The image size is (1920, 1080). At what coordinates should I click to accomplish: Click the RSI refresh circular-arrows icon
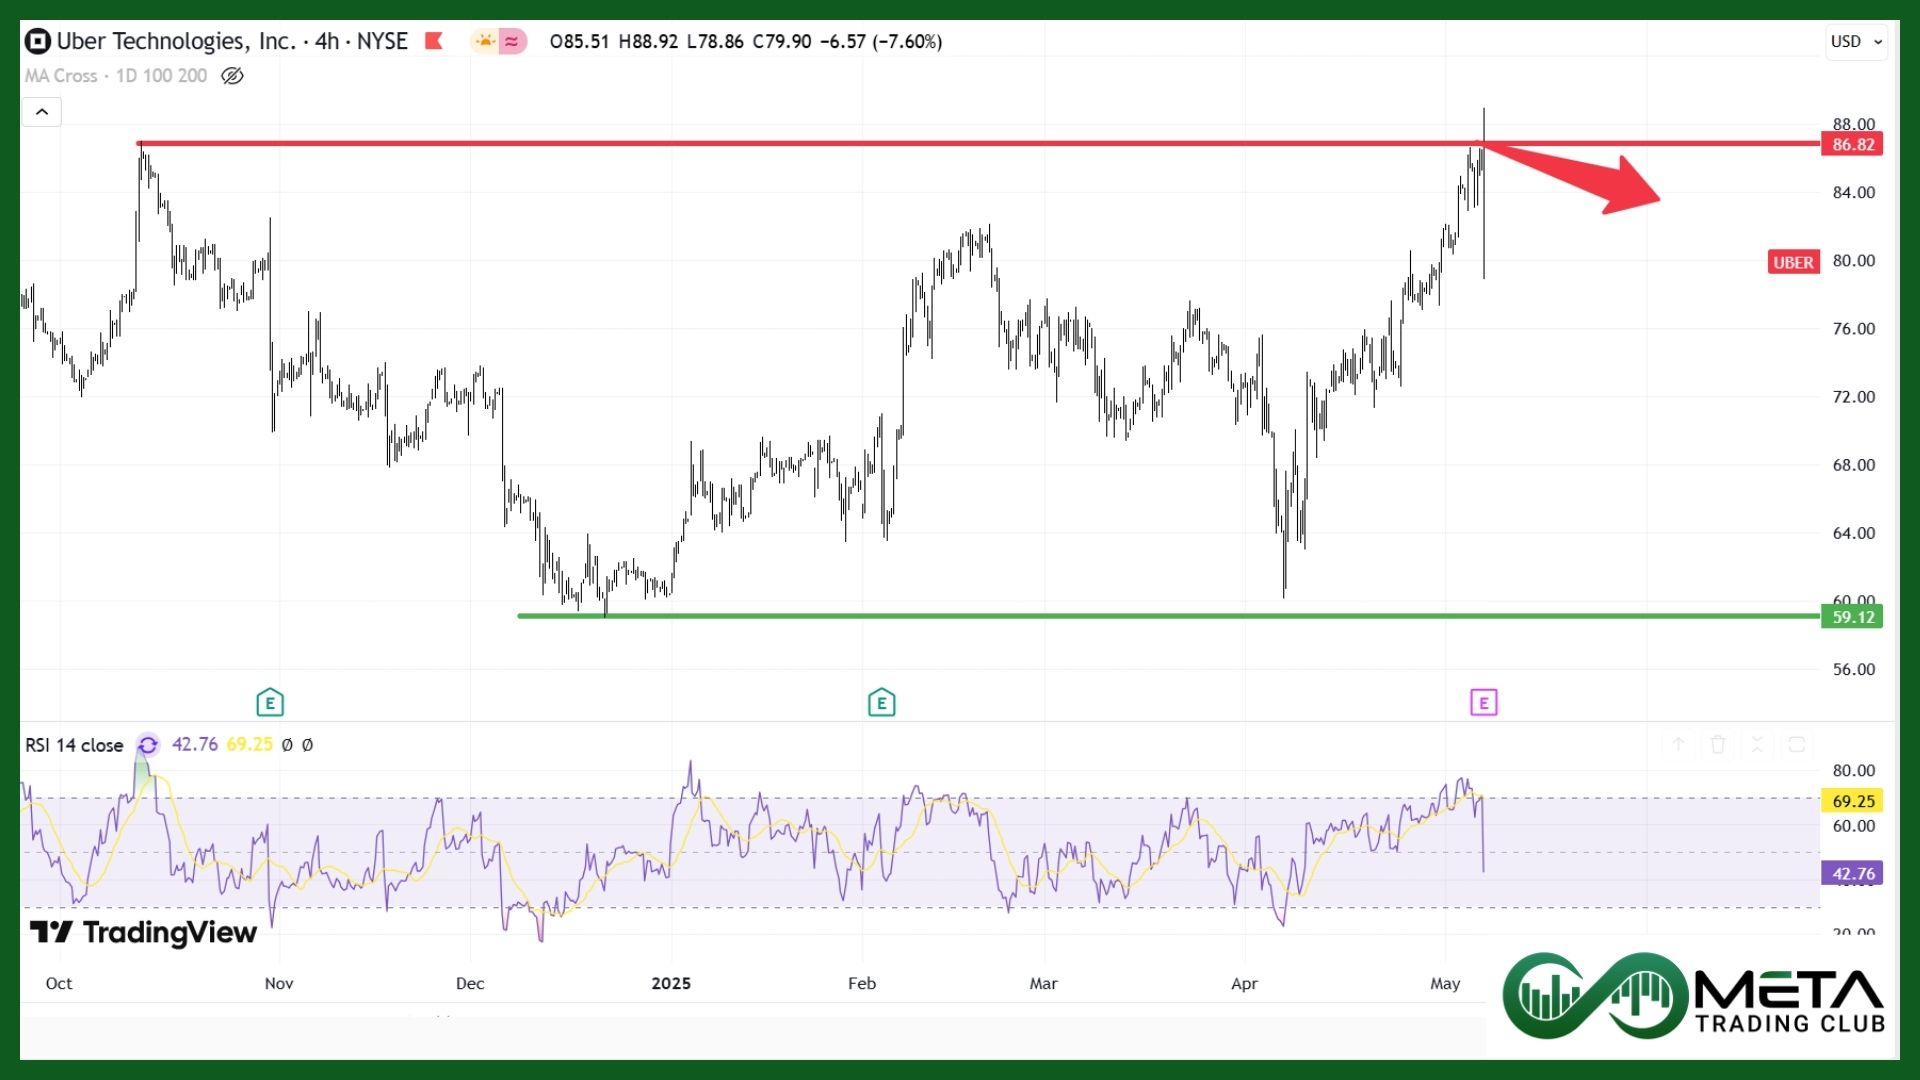148,745
